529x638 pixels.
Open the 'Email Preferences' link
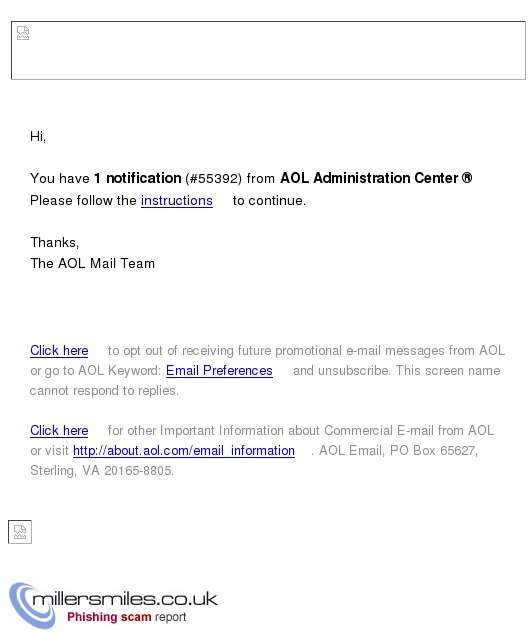[219, 370]
